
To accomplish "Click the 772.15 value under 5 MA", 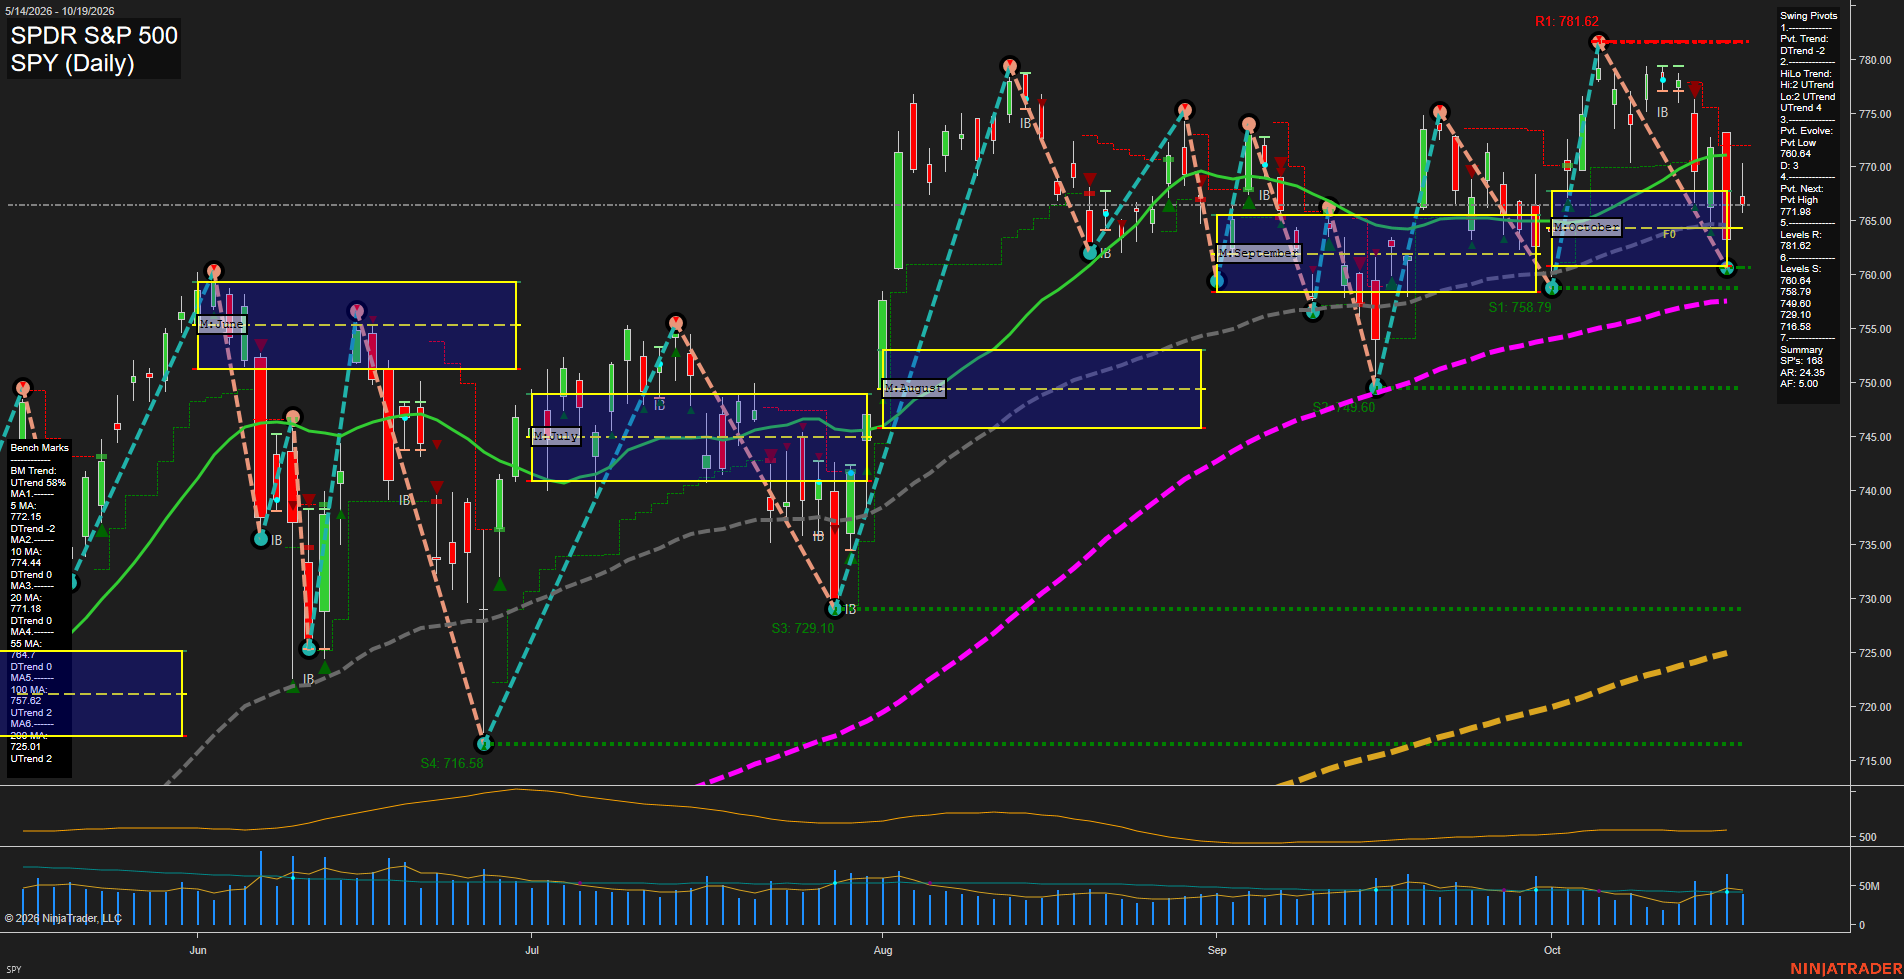I will (26, 517).
